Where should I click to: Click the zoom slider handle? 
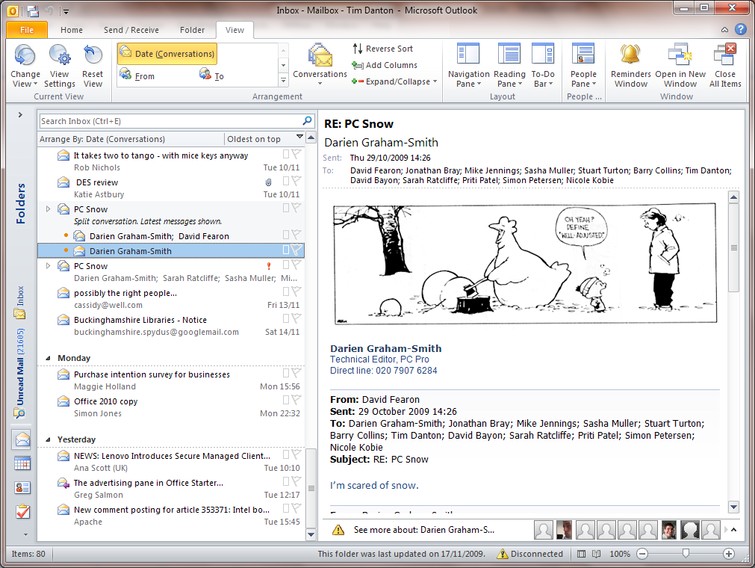(686, 554)
